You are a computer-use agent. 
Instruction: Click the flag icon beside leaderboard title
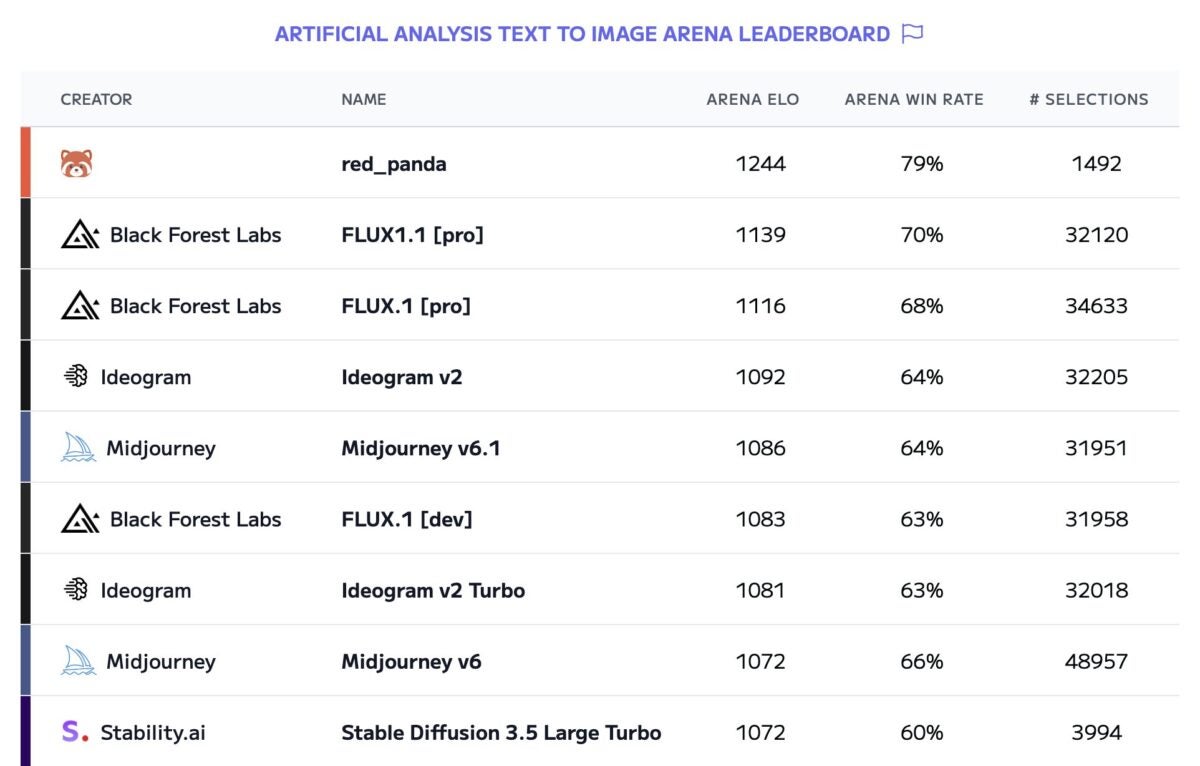click(x=912, y=34)
